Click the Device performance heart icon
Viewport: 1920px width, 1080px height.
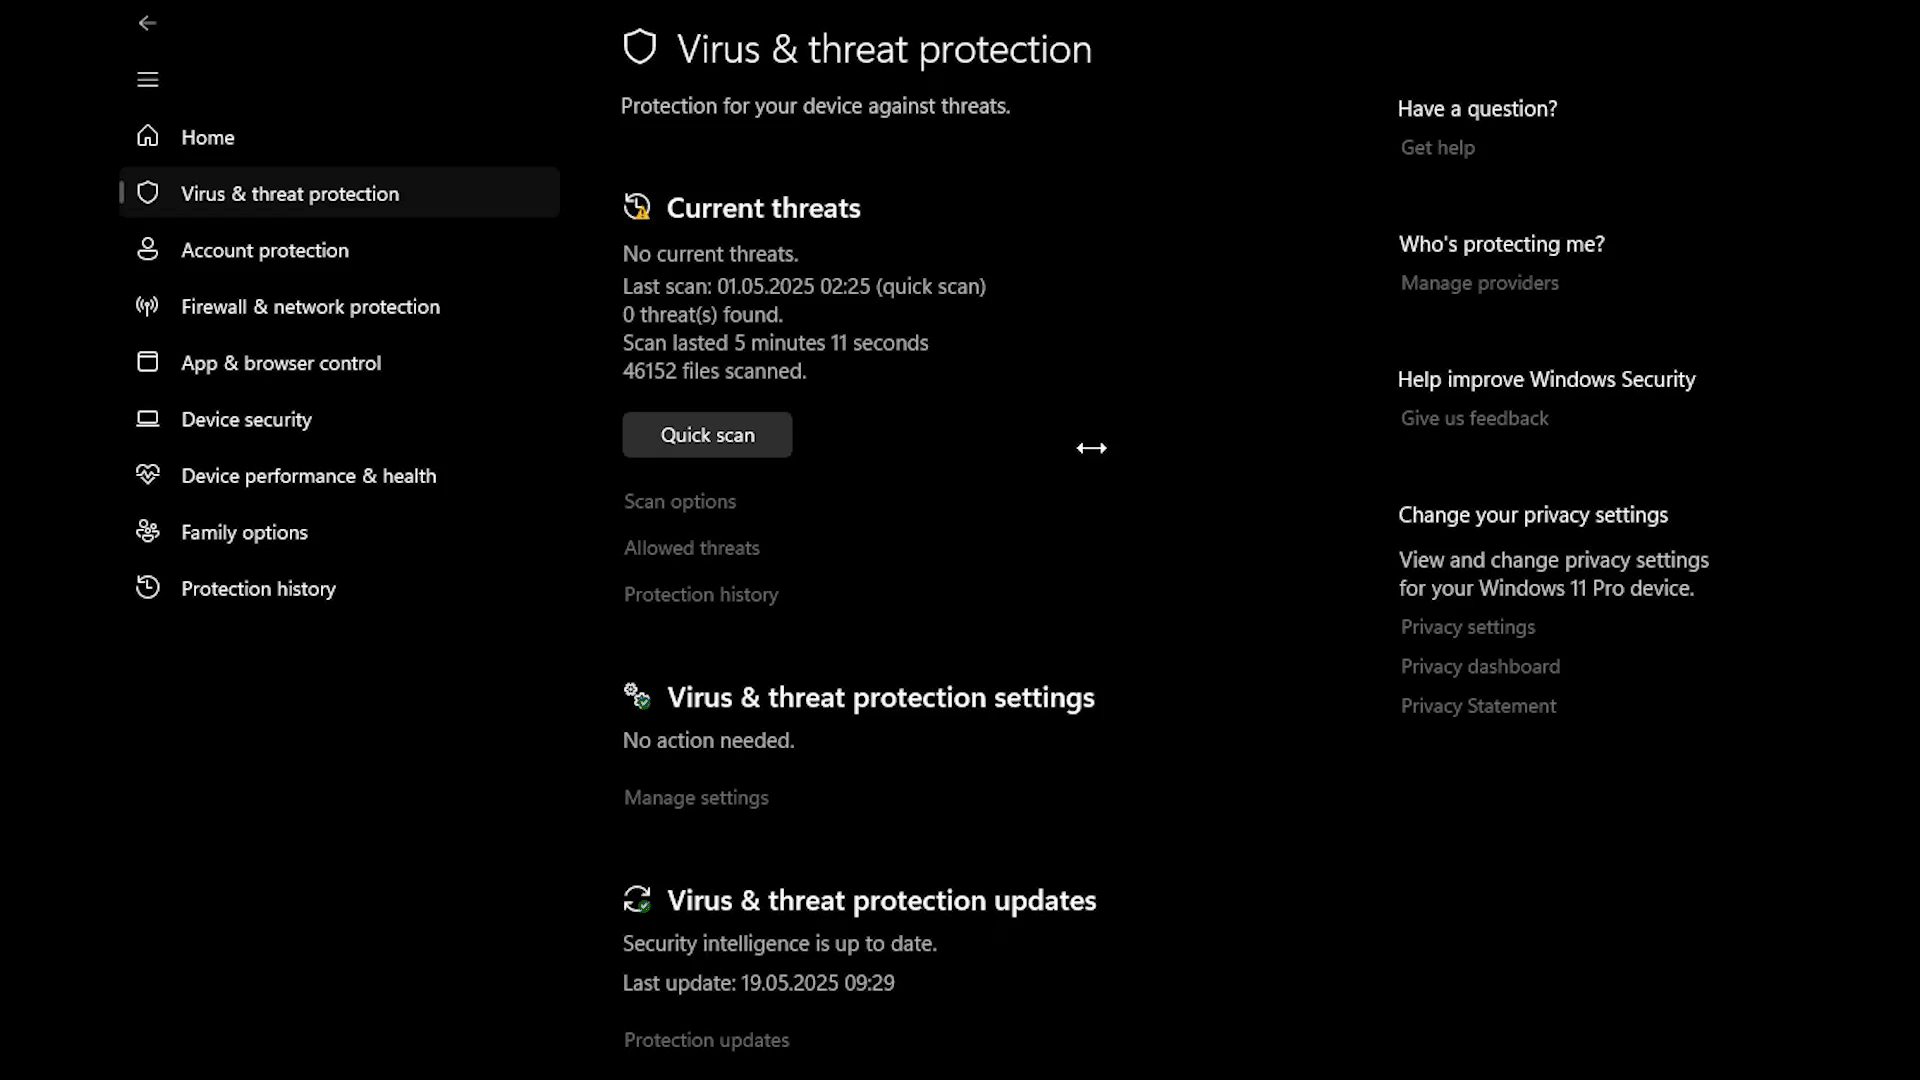(x=147, y=475)
